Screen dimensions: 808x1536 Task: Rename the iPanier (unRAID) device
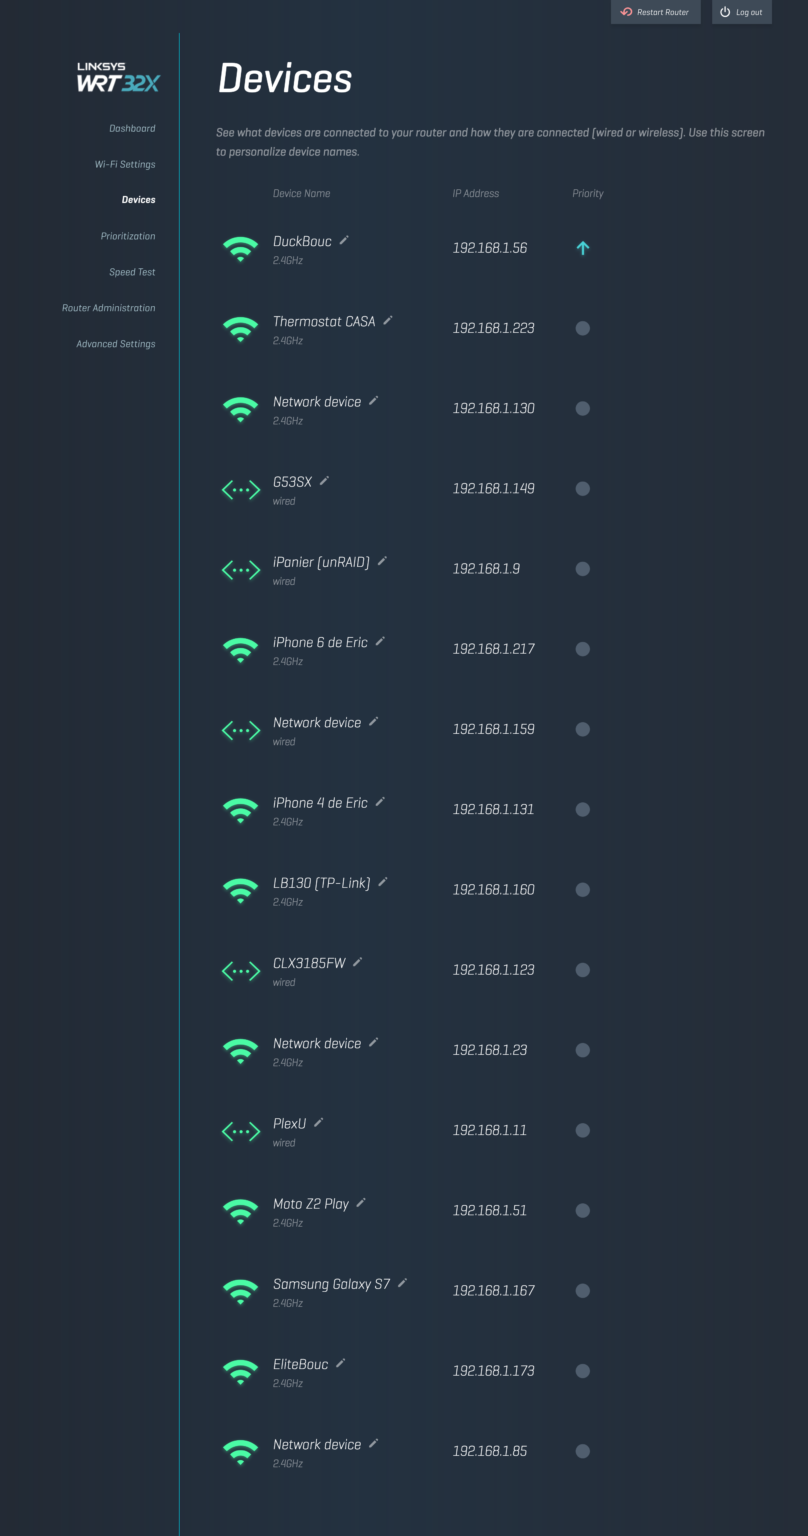pos(382,561)
